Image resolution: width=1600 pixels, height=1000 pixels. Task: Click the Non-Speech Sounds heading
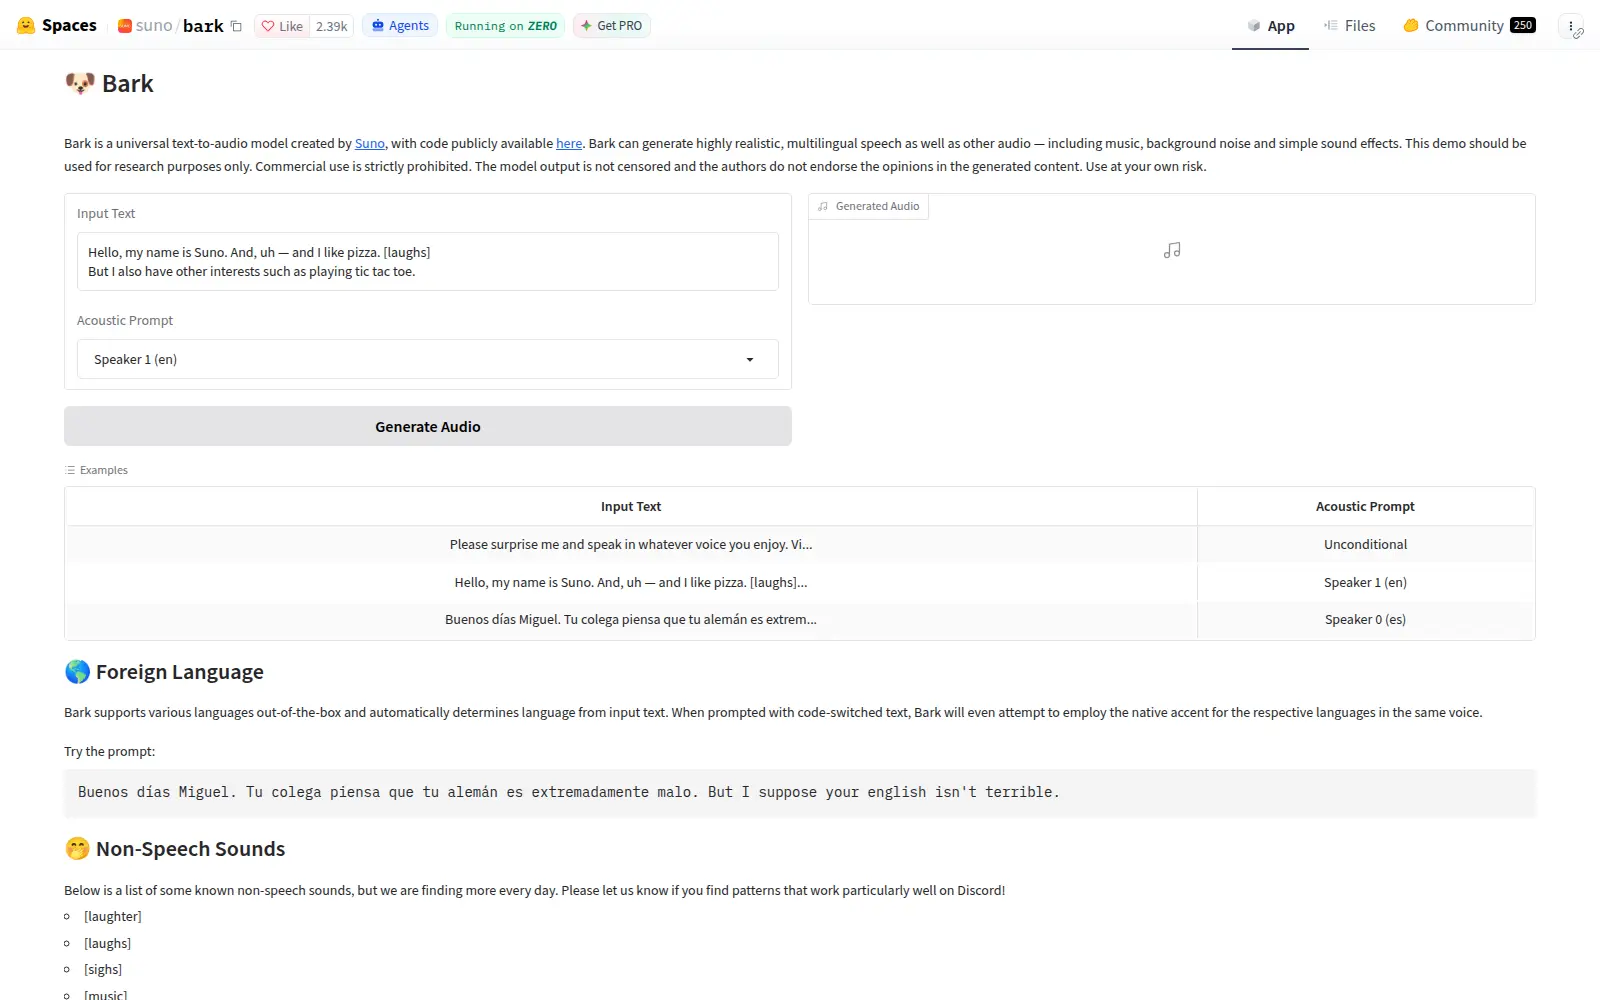[x=175, y=849]
